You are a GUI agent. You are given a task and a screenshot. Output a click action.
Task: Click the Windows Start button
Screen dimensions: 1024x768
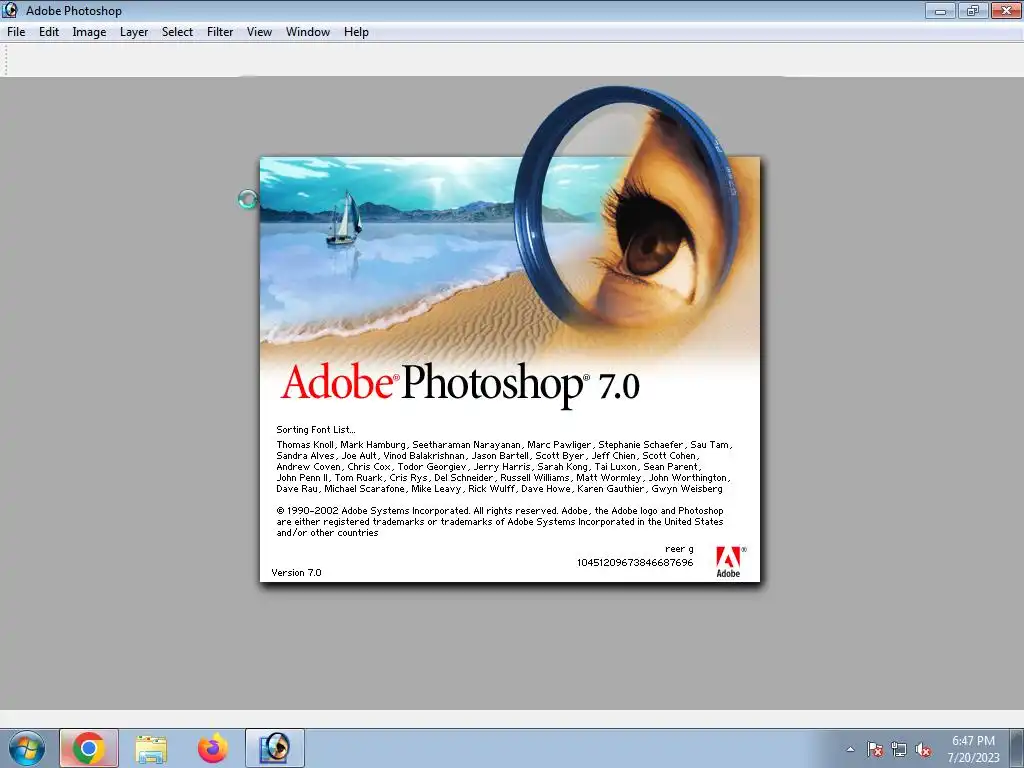click(26, 748)
